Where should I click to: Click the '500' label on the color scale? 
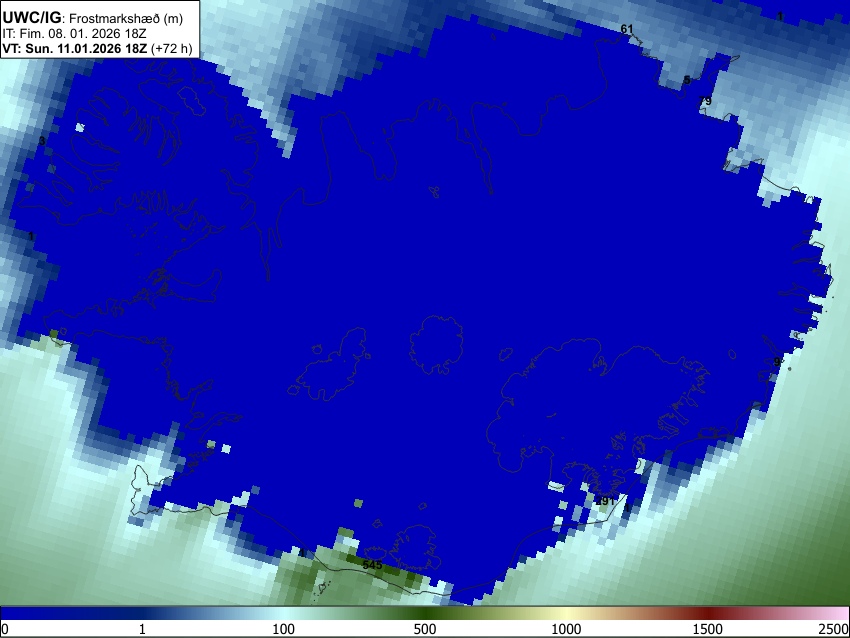425,629
